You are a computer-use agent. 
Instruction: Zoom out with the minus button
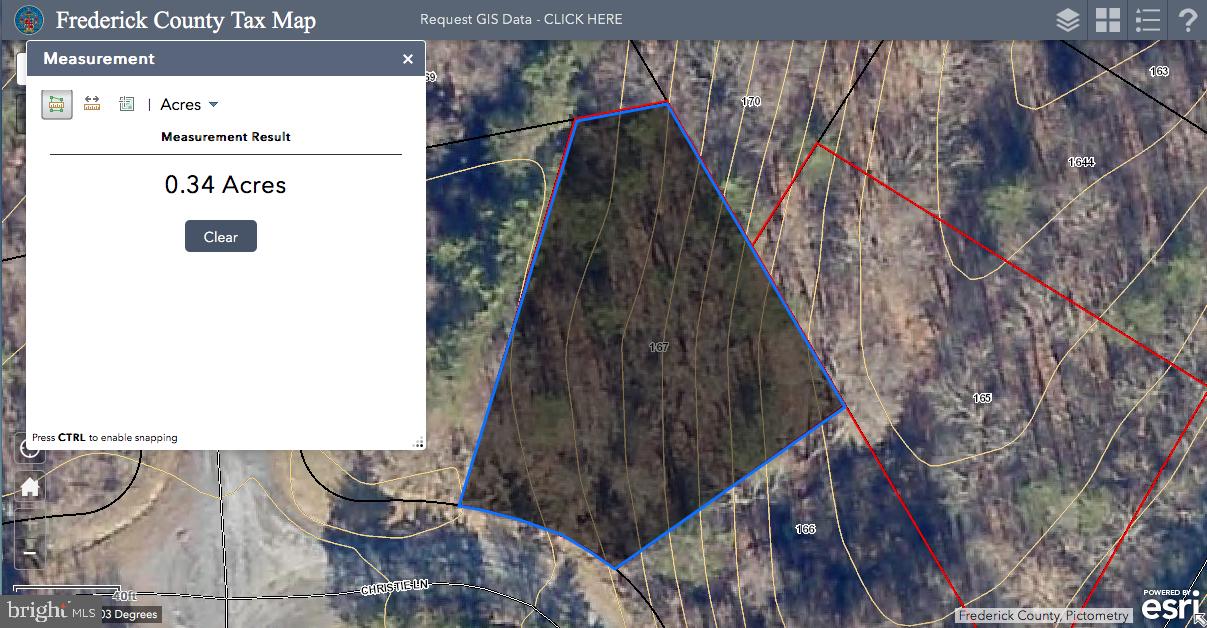[30, 552]
